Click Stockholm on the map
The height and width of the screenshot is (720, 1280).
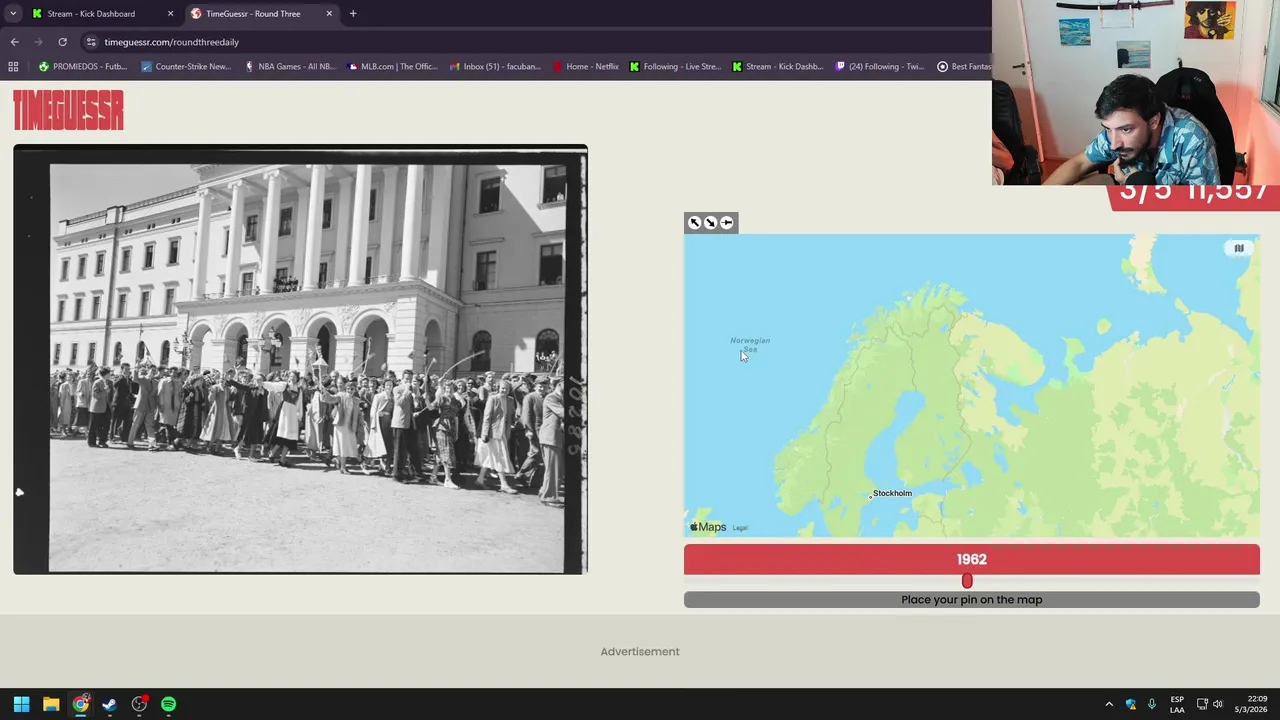(x=891, y=493)
